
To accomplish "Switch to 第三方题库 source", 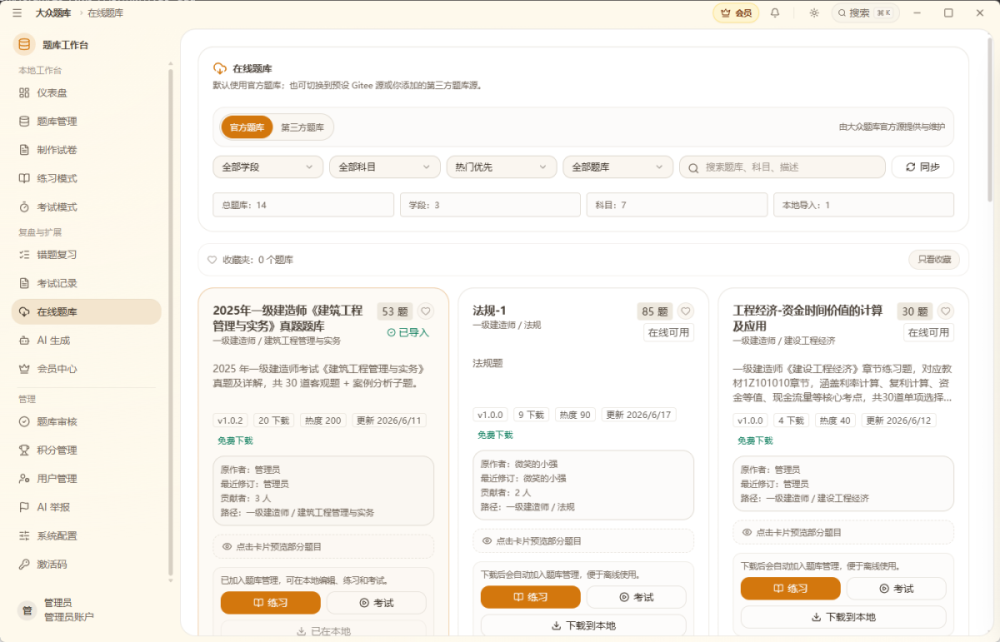I will pyautogui.click(x=302, y=128).
